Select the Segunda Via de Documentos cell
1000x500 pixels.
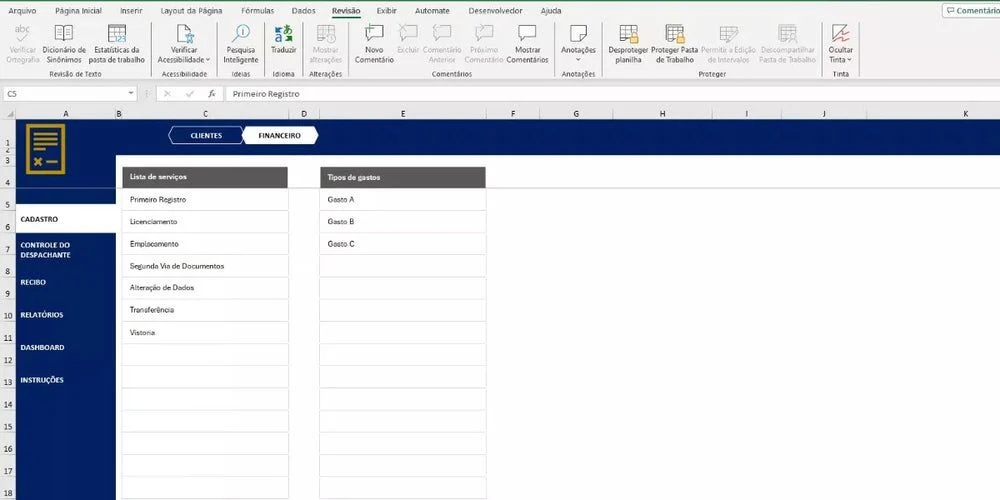205,266
